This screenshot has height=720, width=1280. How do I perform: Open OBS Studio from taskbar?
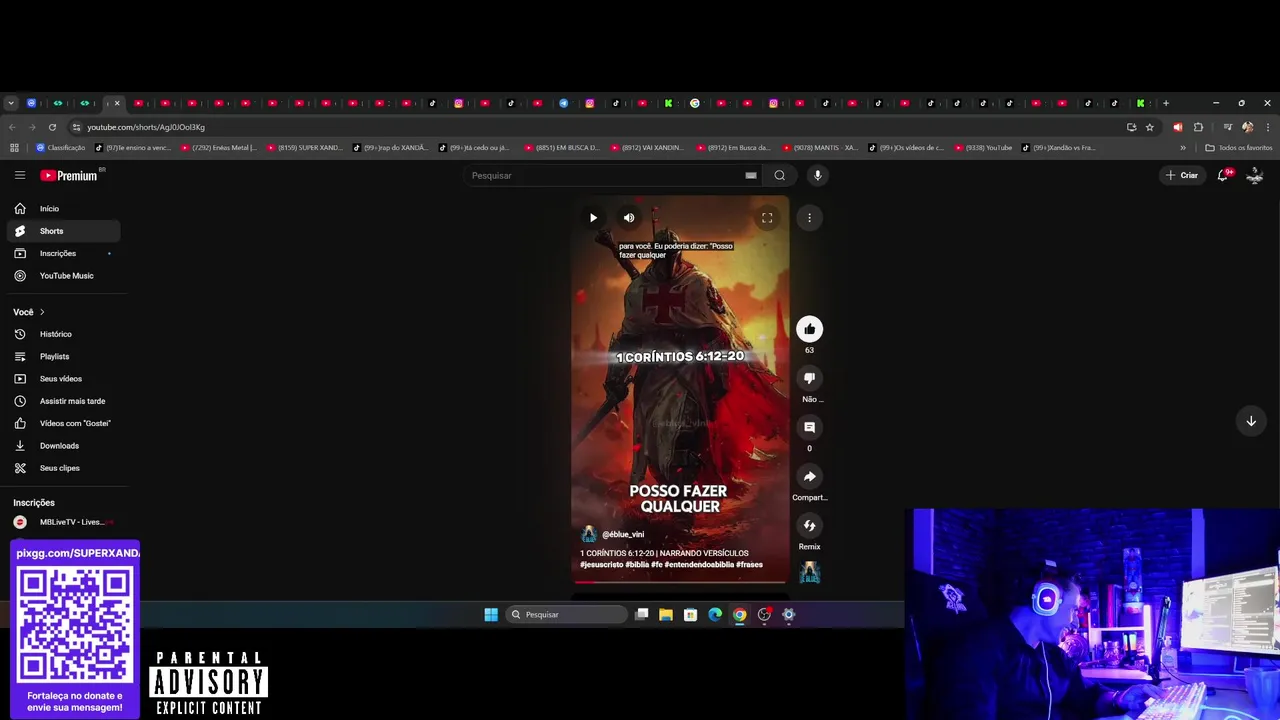pyautogui.click(x=764, y=614)
